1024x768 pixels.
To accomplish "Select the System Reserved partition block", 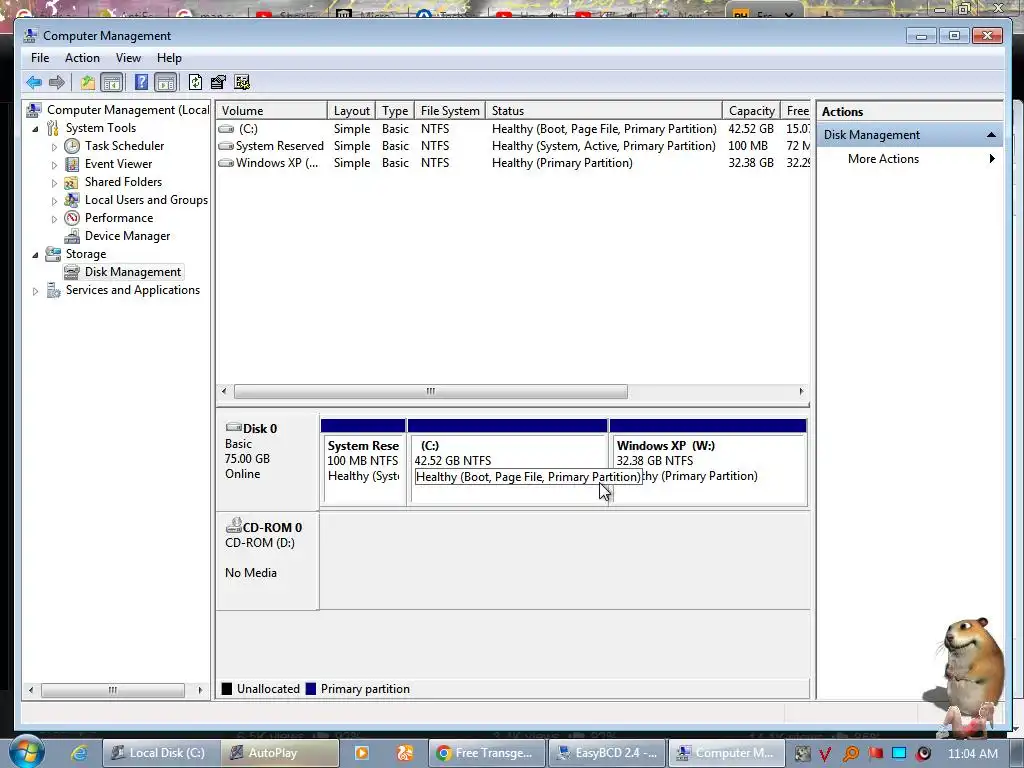I will click(x=363, y=462).
